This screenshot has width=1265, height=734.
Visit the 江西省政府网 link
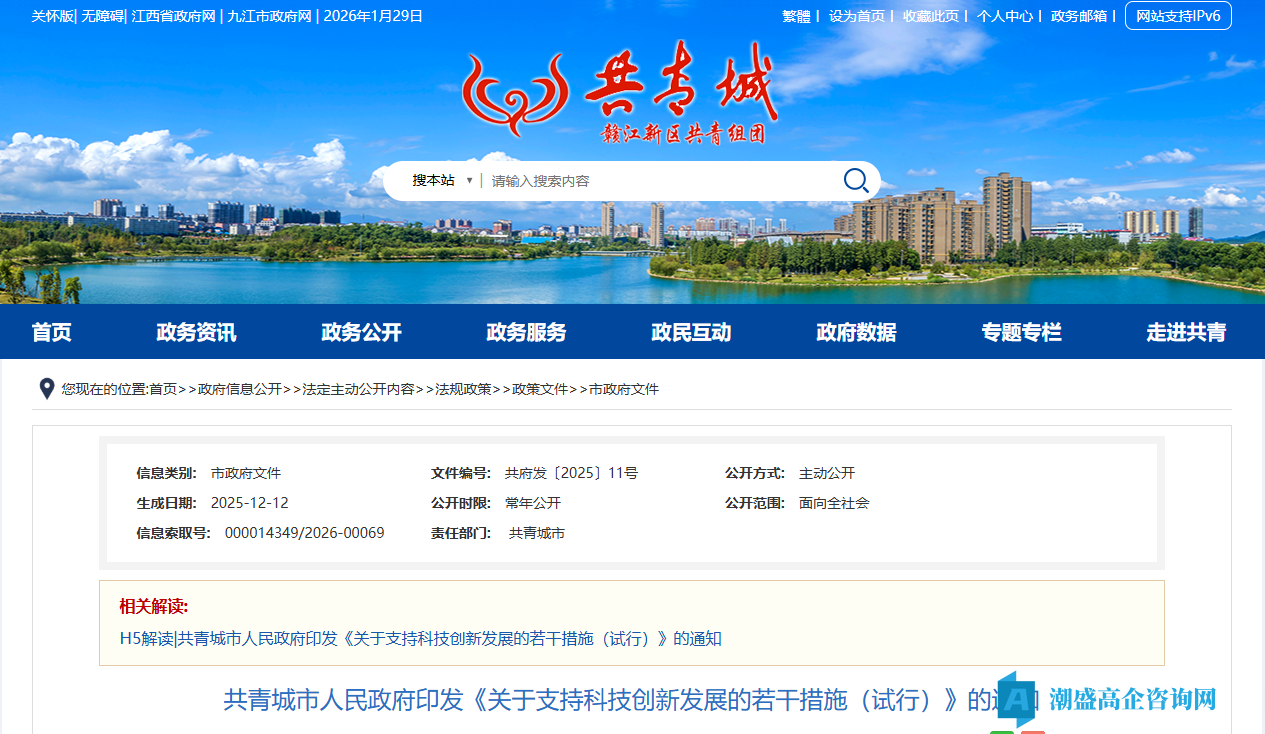(175, 15)
